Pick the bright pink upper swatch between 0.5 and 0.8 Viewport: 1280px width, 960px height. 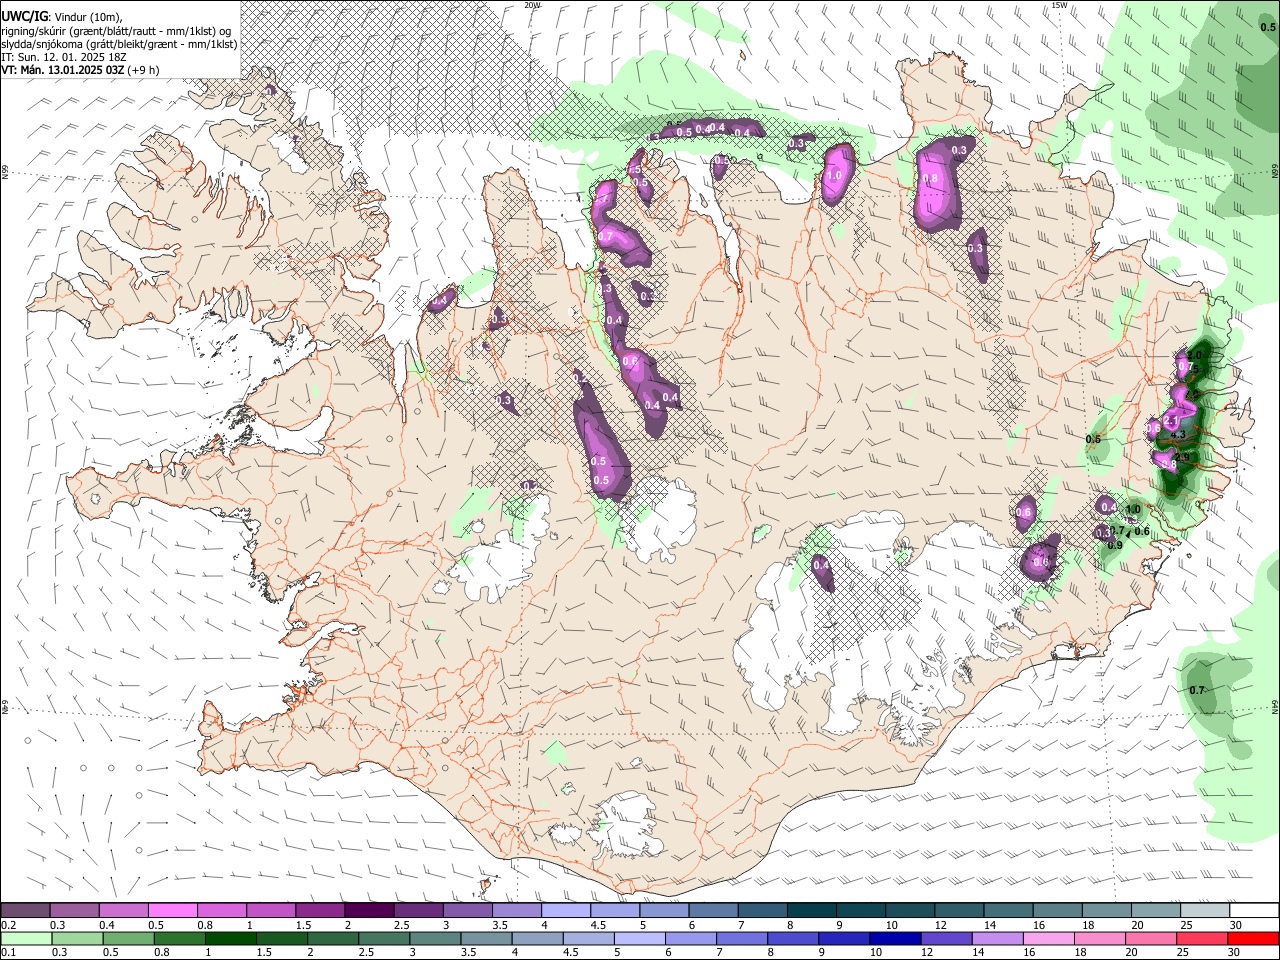point(174,910)
